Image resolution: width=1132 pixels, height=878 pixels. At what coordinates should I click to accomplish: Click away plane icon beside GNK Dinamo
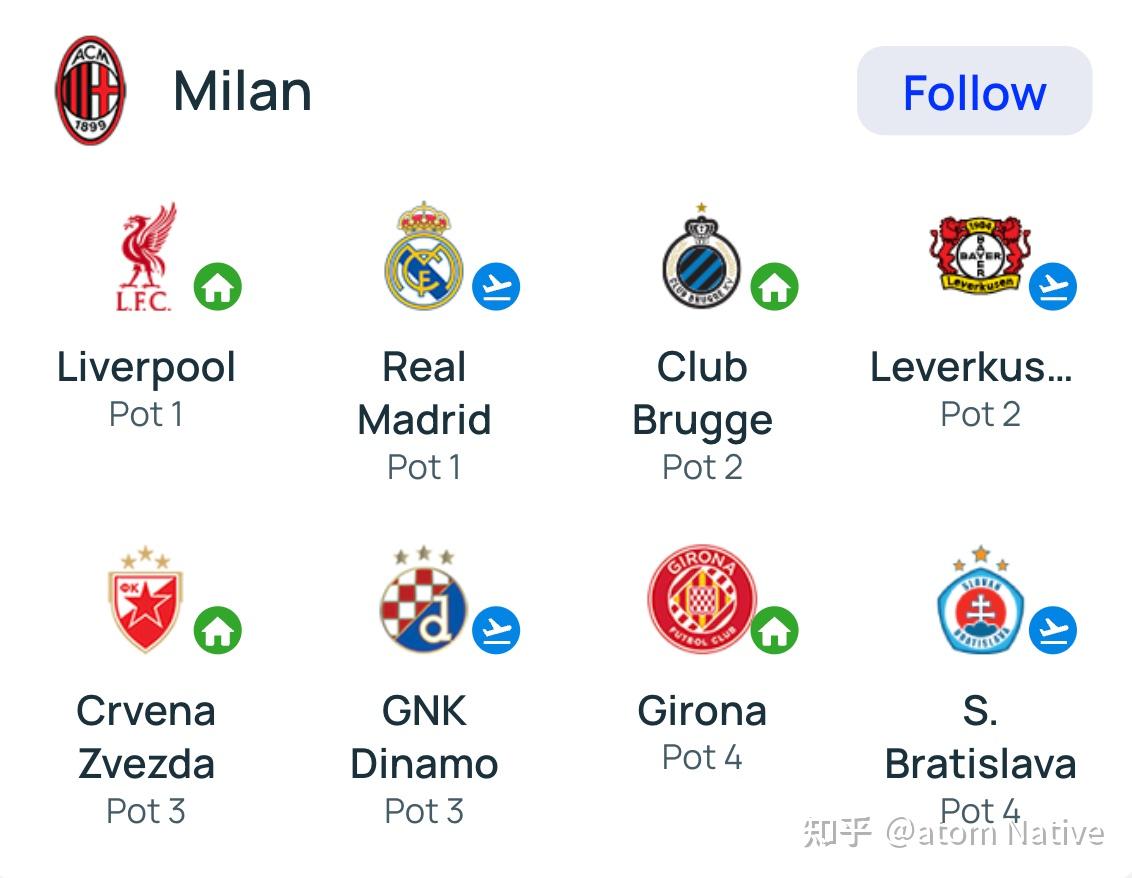[x=496, y=630]
